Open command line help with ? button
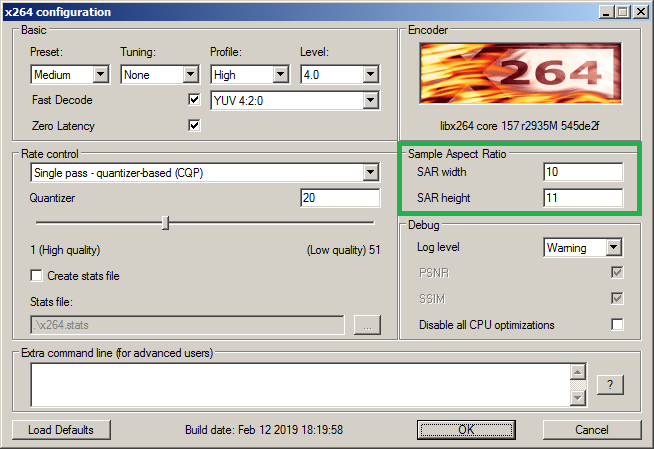The image size is (654, 449). click(x=610, y=384)
